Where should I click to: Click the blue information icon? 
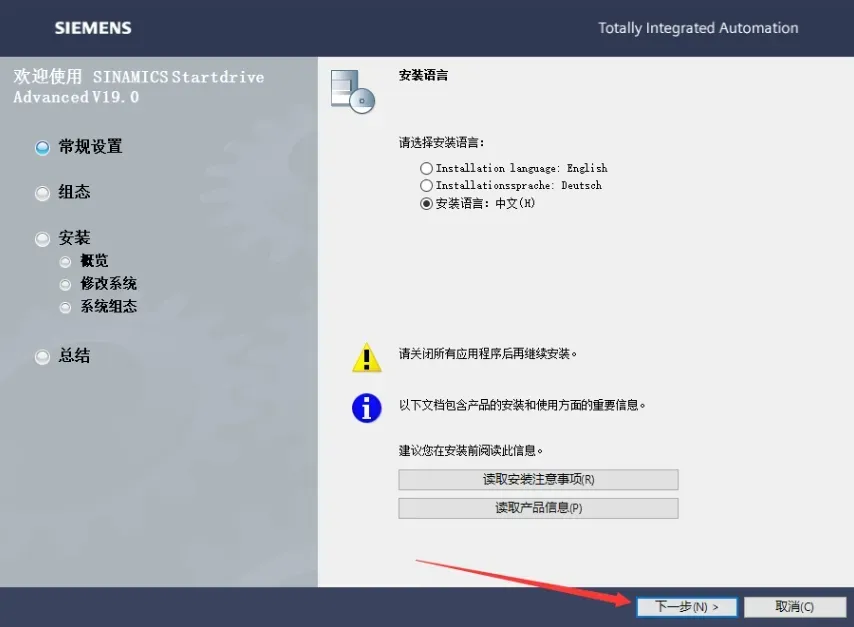pos(367,408)
